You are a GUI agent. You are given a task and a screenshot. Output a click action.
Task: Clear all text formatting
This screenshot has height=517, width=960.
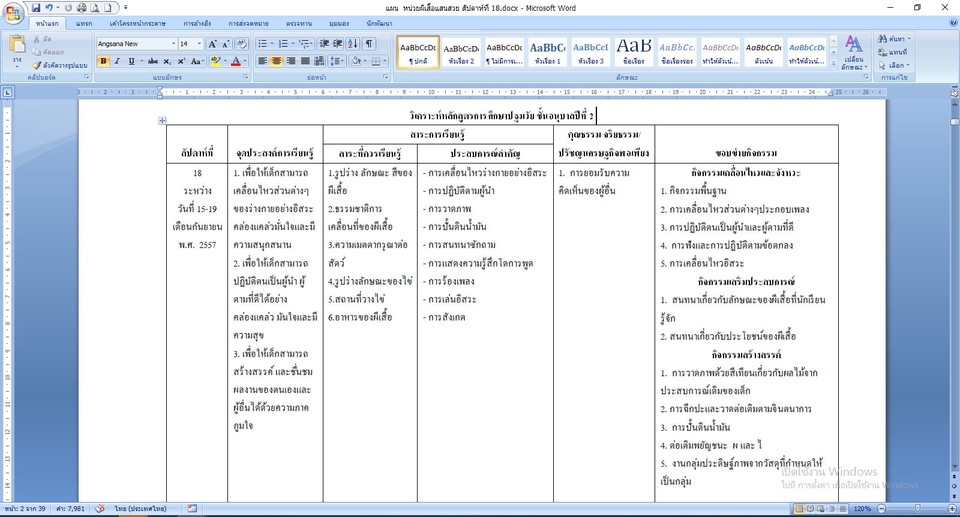point(242,43)
